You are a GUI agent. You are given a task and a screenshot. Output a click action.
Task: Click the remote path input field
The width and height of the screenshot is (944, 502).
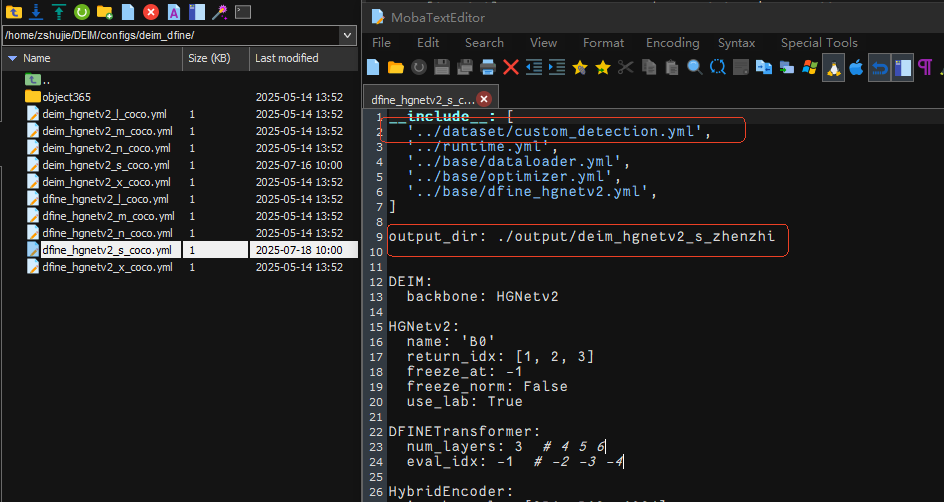pos(172,35)
